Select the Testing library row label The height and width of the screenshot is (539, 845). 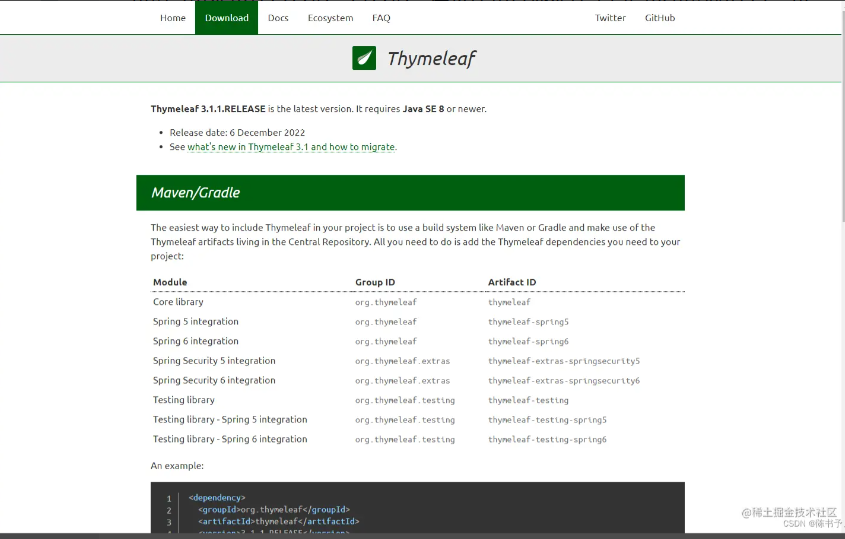click(x=184, y=400)
